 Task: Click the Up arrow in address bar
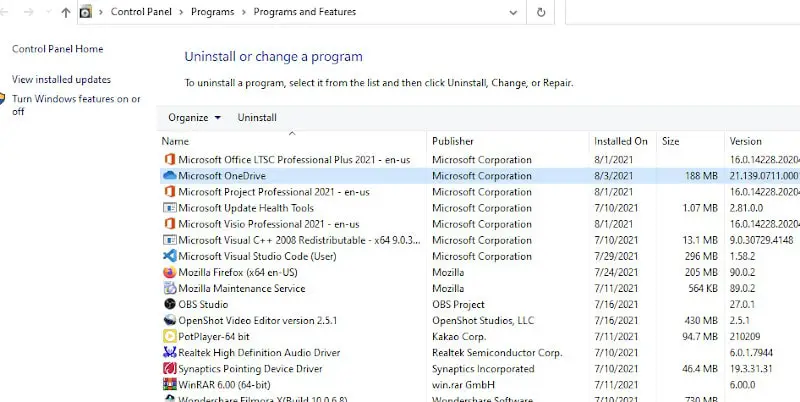point(65,12)
